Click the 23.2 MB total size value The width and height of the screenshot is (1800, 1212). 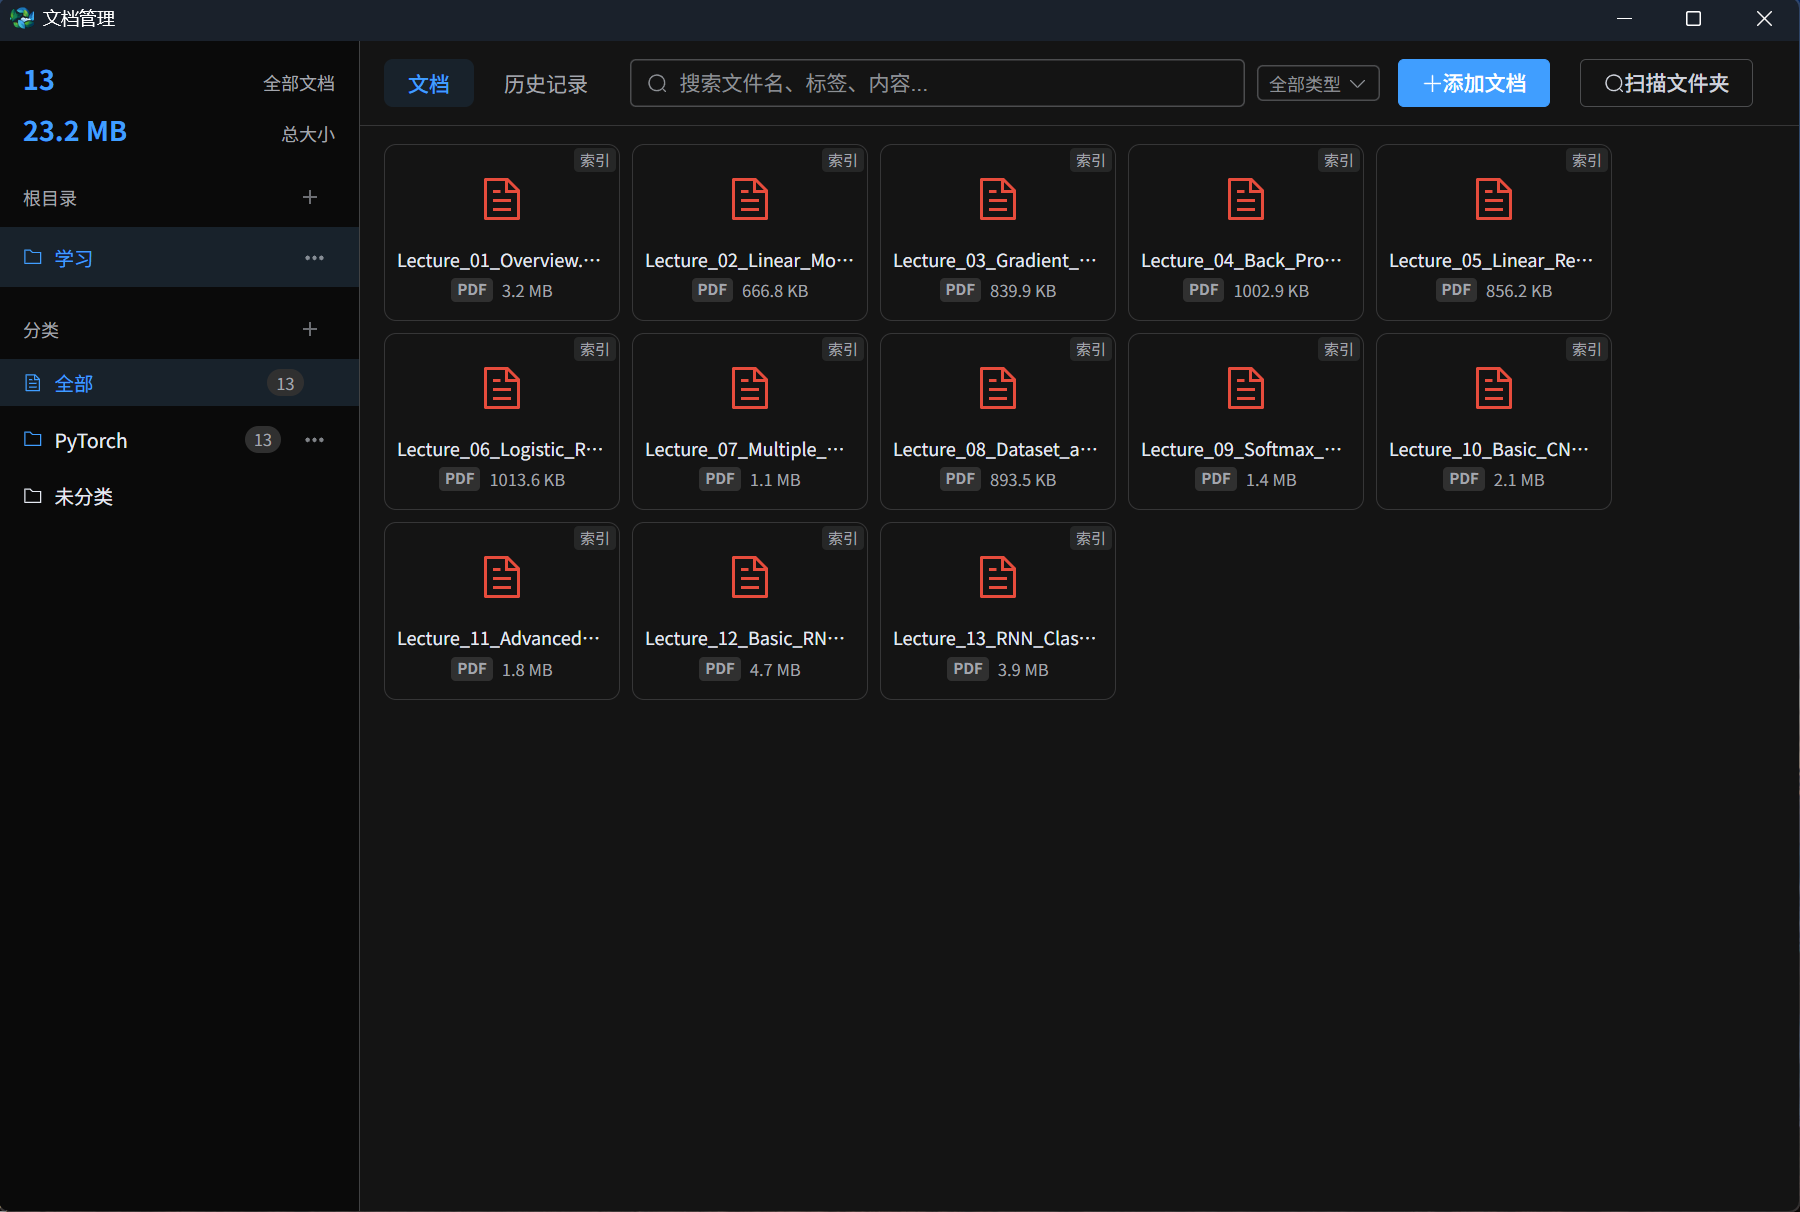[75, 131]
